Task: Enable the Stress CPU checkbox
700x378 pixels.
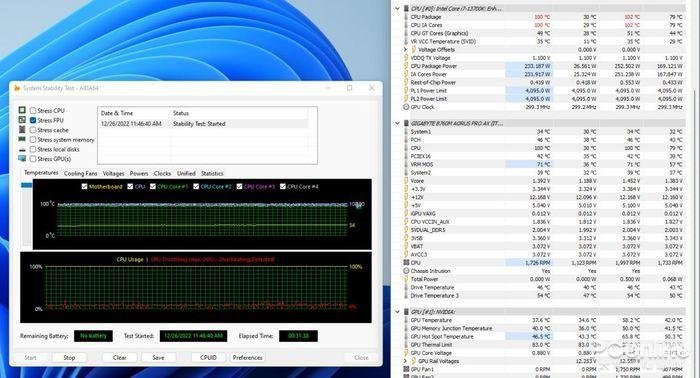Action: (33, 110)
